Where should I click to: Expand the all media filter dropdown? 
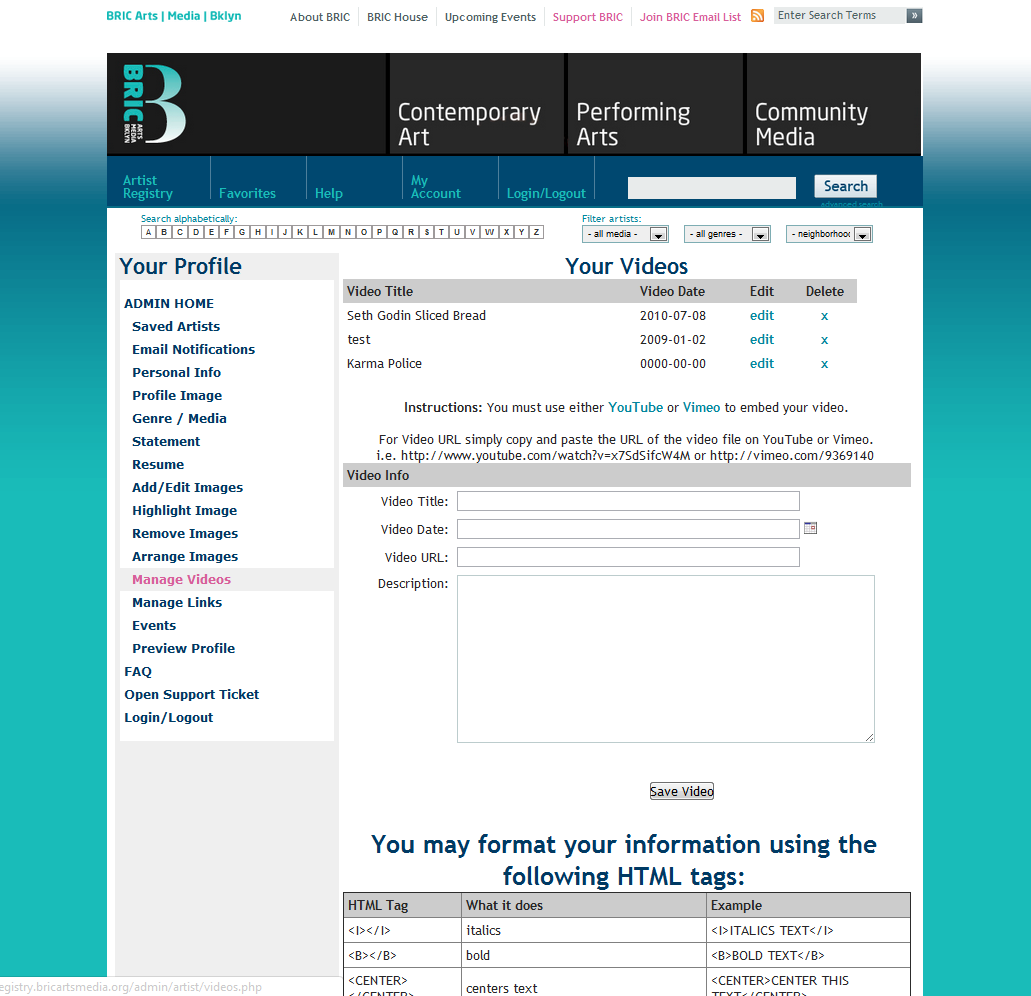pyautogui.click(x=625, y=234)
